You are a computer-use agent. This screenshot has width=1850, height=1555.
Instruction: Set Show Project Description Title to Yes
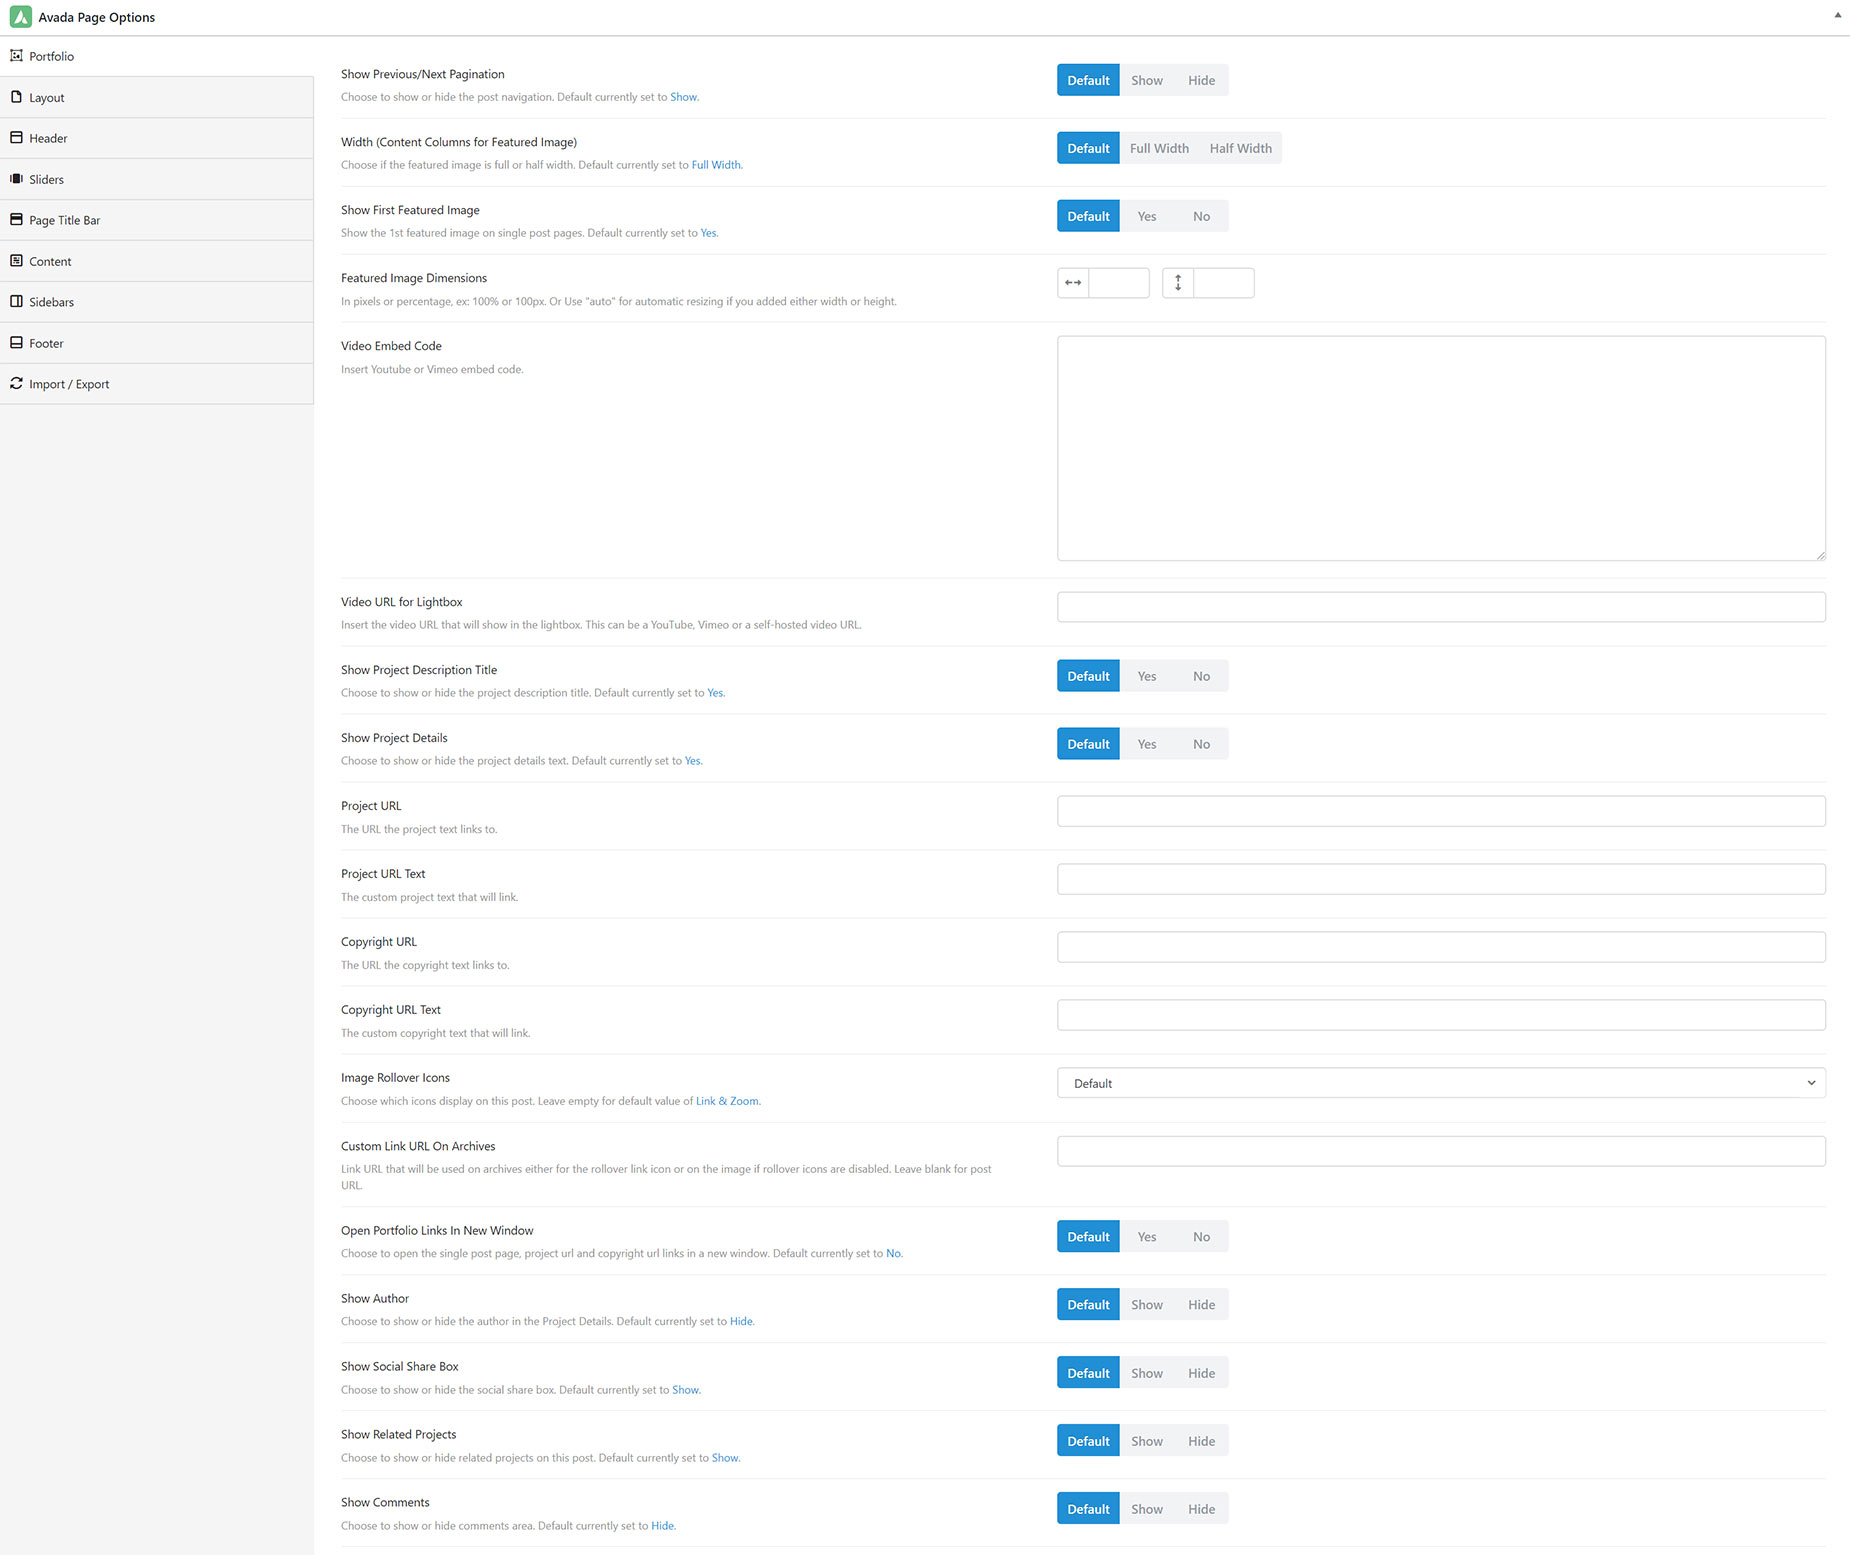pos(1147,676)
